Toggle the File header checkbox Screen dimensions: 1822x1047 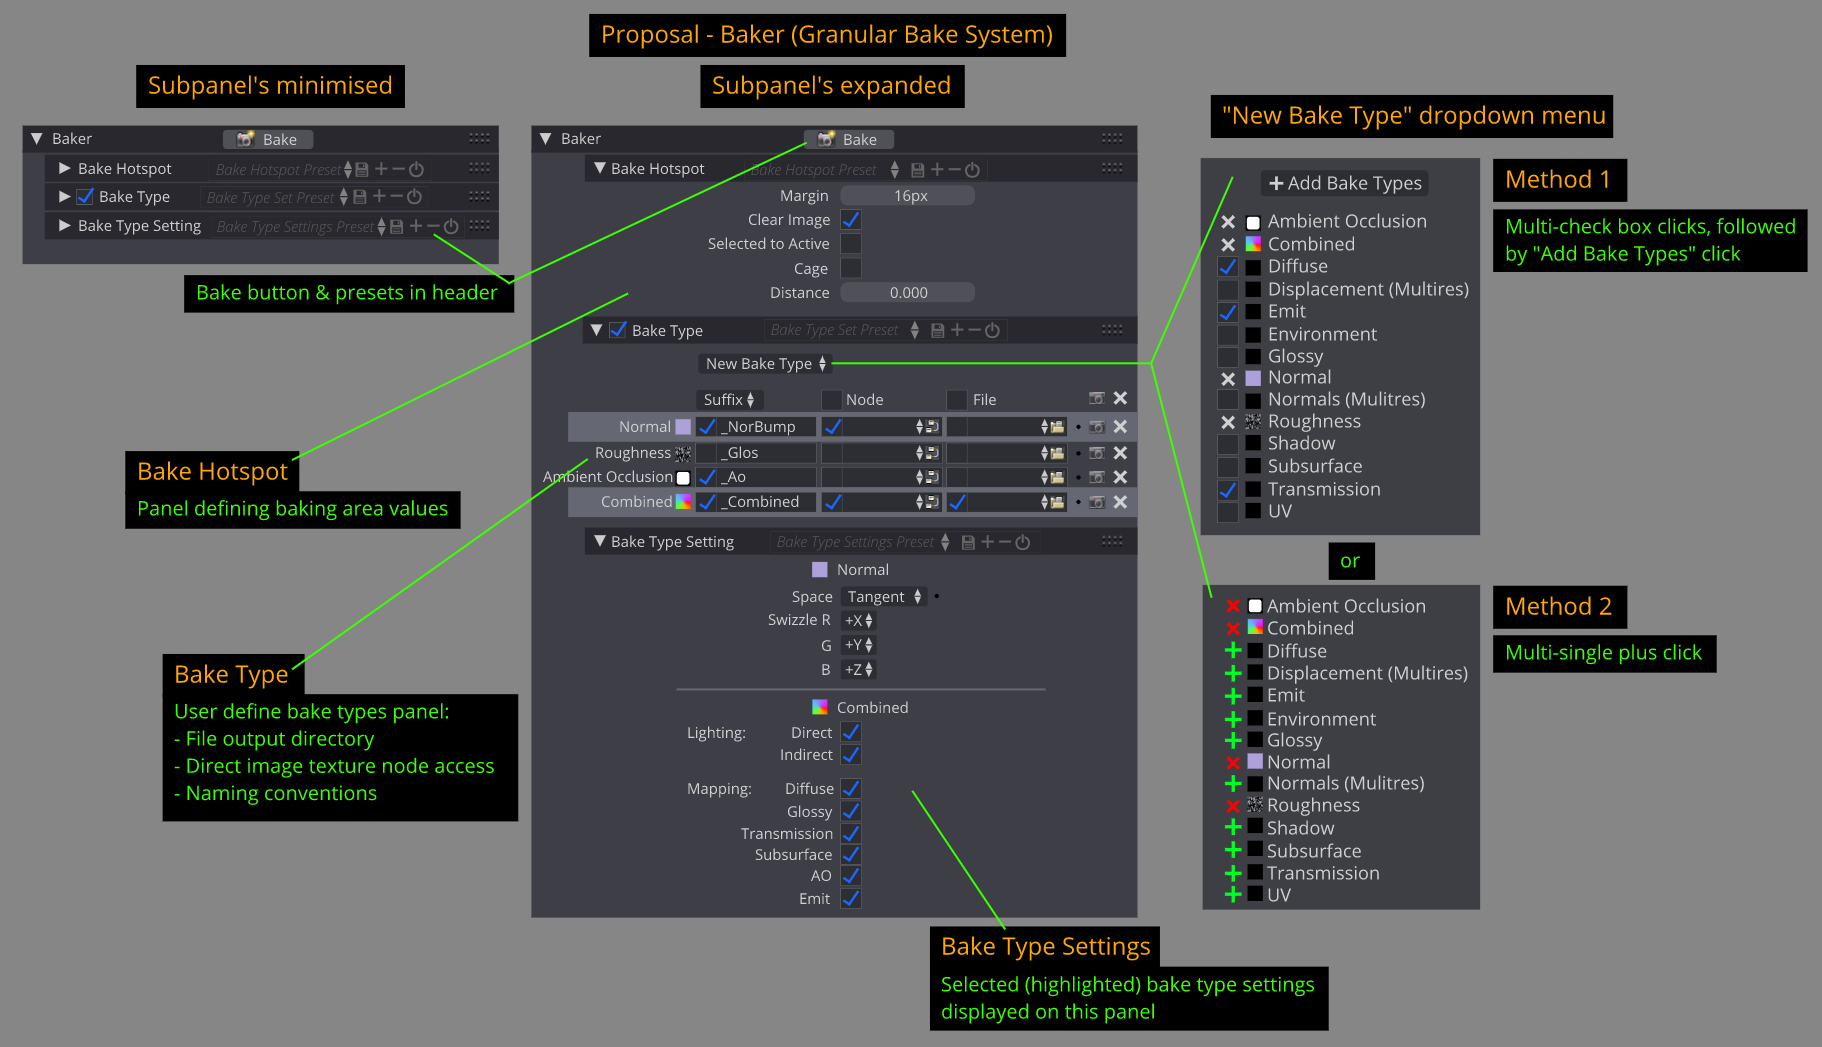[x=957, y=400]
